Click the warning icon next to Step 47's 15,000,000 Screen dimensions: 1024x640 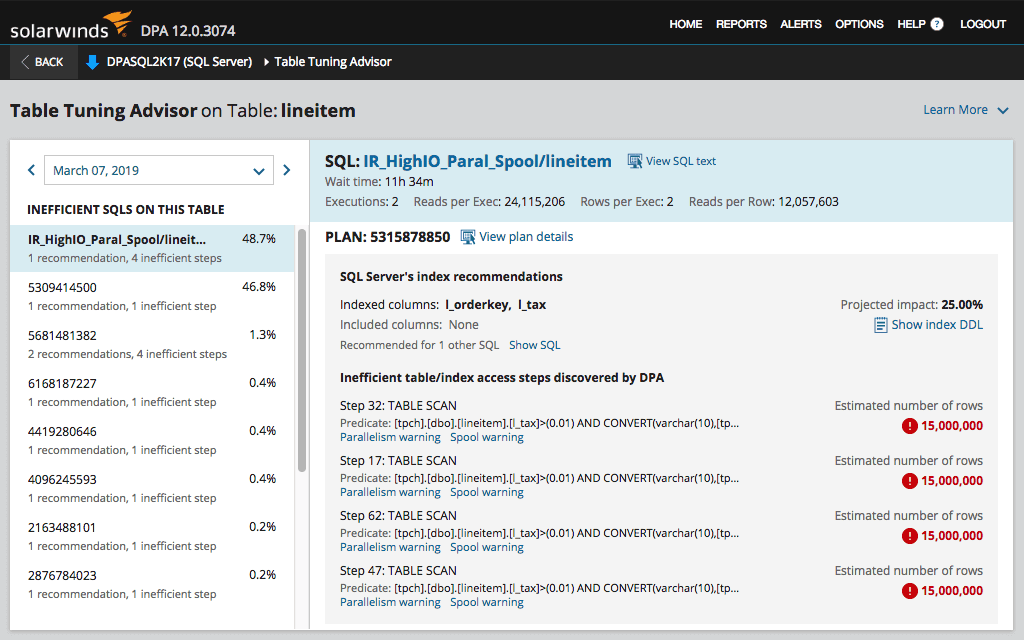[909, 591]
